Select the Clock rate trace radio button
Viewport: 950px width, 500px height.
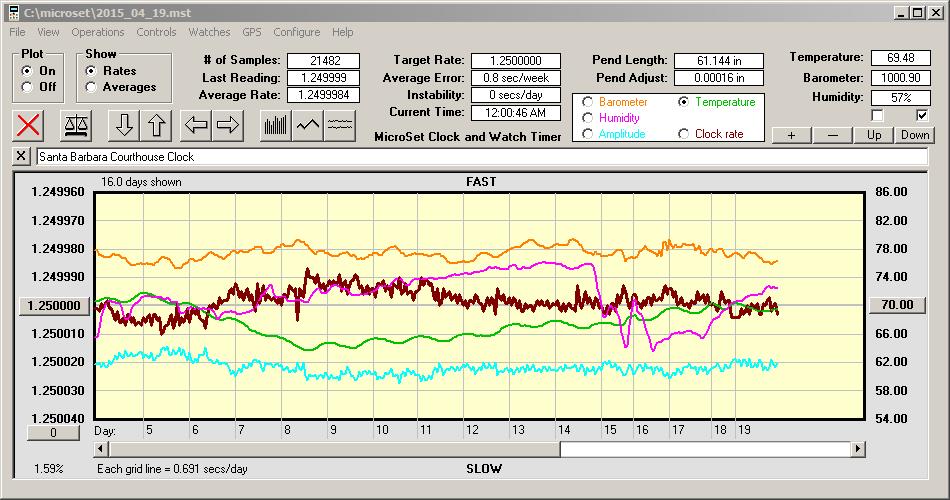coord(683,133)
